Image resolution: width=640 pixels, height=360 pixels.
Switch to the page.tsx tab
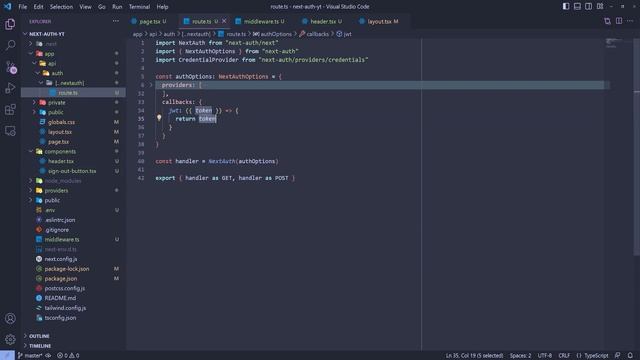(x=152, y=21)
